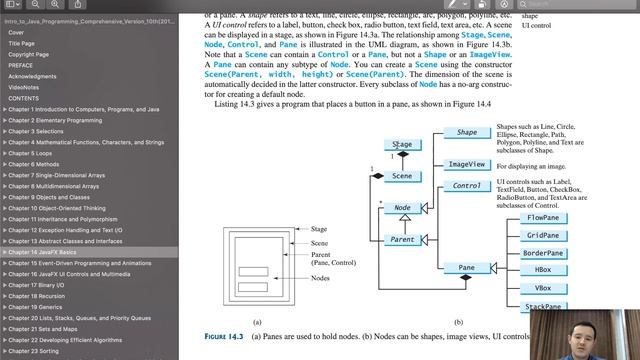Click the Control box in diagram
This screenshot has height=360, width=640.
[x=467, y=186]
